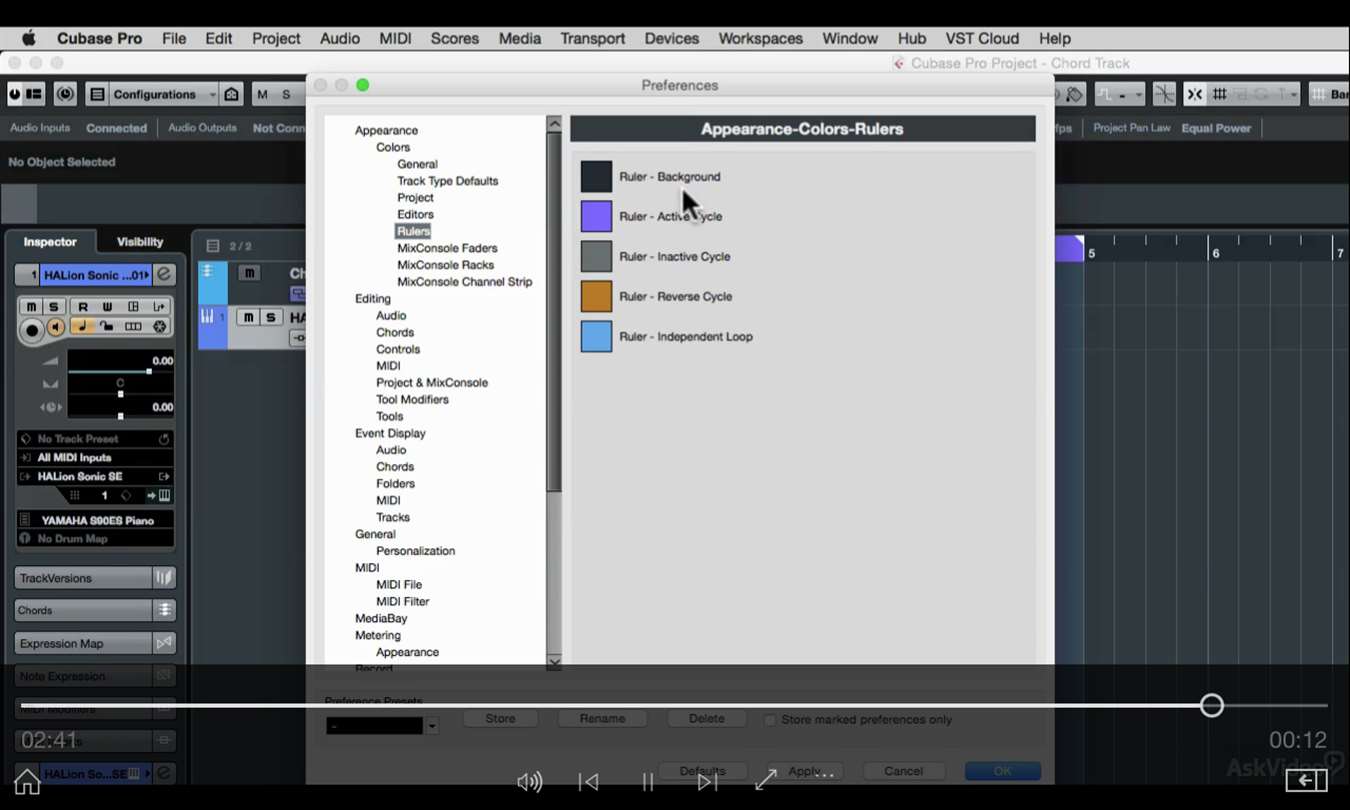
Task: Click the Activate Project power icon
Action: pos(15,94)
